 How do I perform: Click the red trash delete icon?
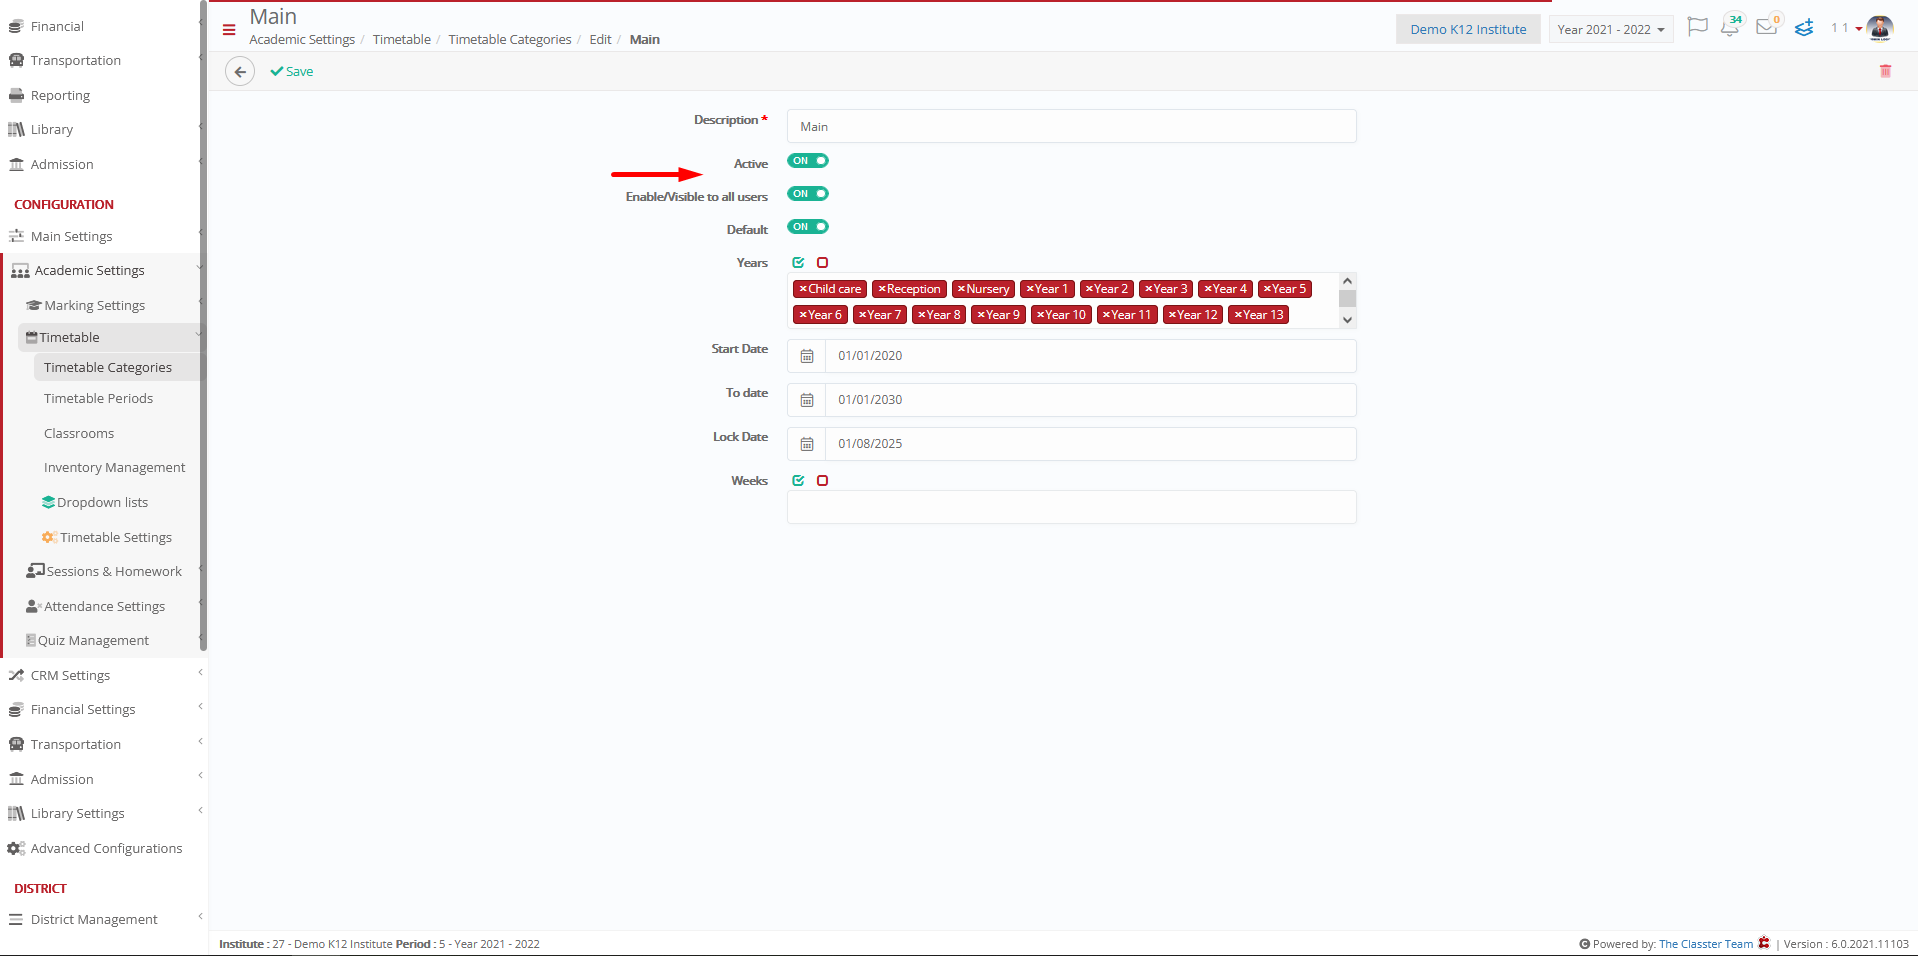click(1885, 71)
